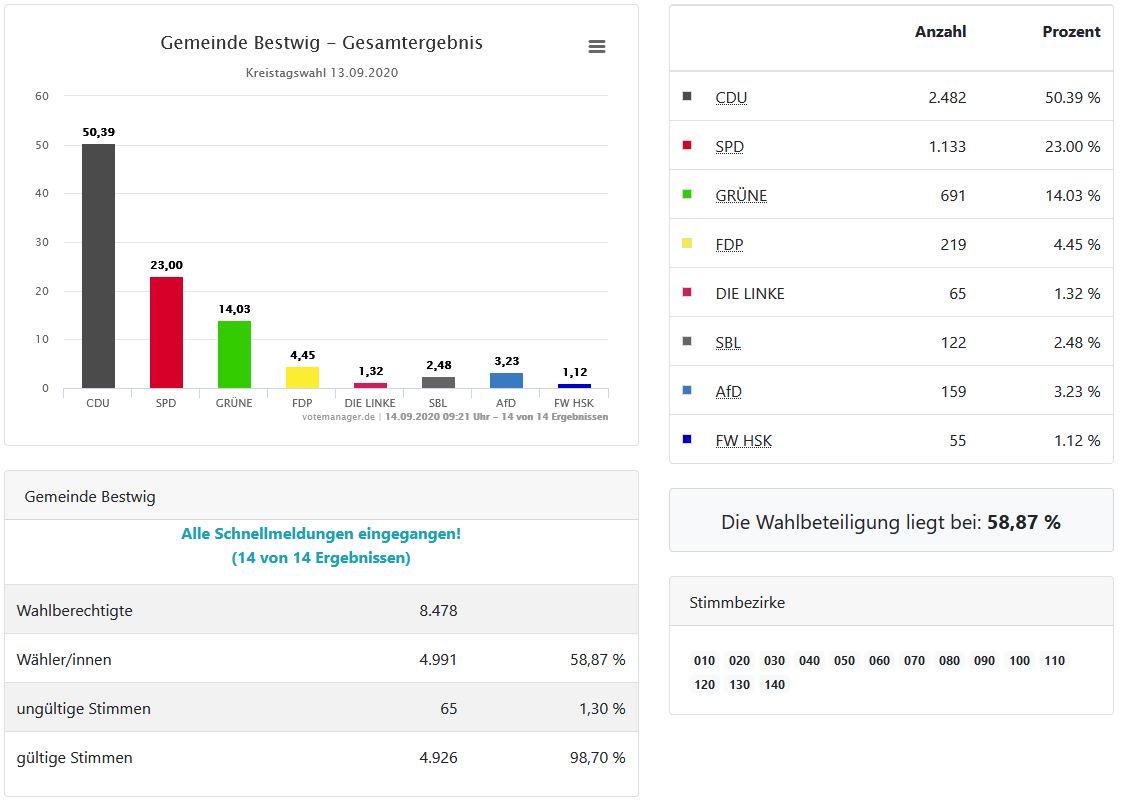Open Stimmbezirk 030 results

click(774, 661)
